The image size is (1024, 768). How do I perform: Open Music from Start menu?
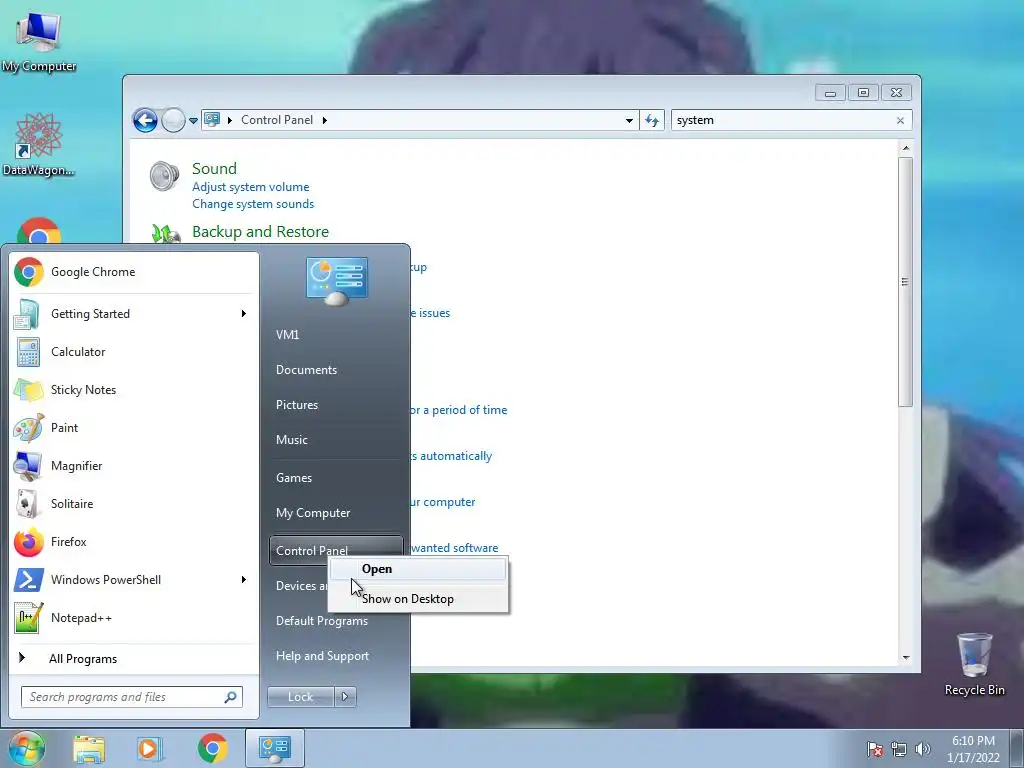[x=336, y=440]
